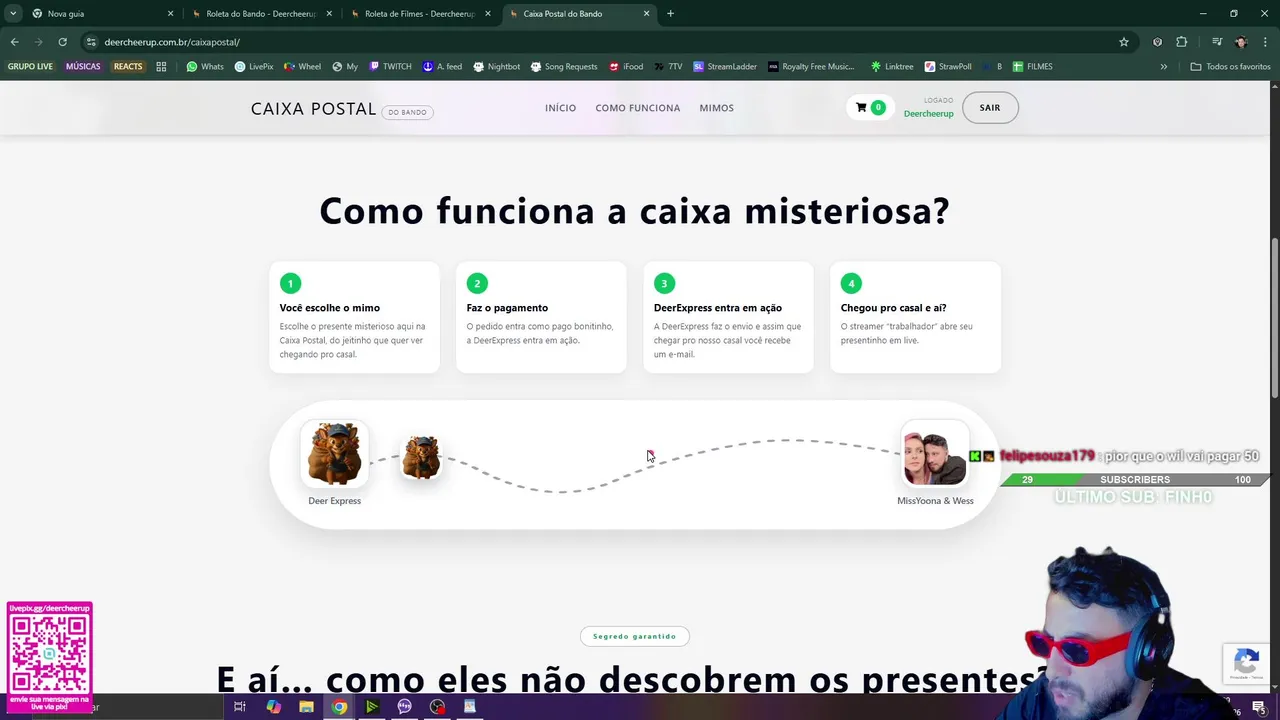
Task: Open the iFood bookmark
Action: point(626,67)
